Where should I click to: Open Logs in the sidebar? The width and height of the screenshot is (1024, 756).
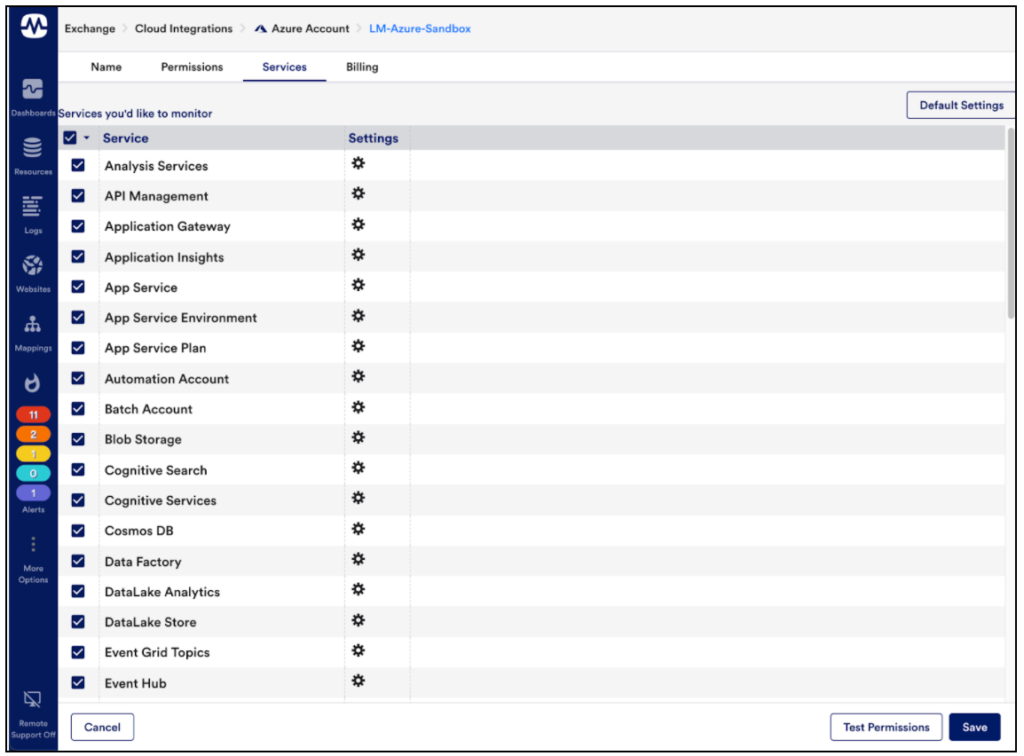click(x=33, y=214)
